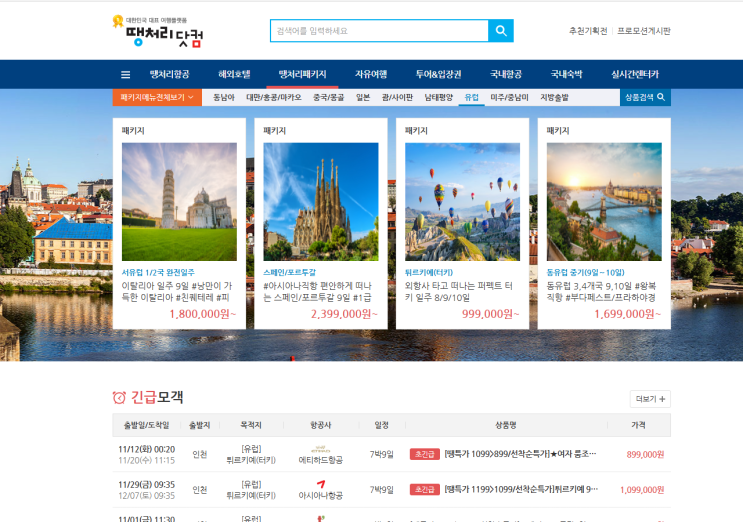Image resolution: width=743 pixels, height=522 pixels.
Task: Open the 추천기획전 link
Action: tap(588, 31)
